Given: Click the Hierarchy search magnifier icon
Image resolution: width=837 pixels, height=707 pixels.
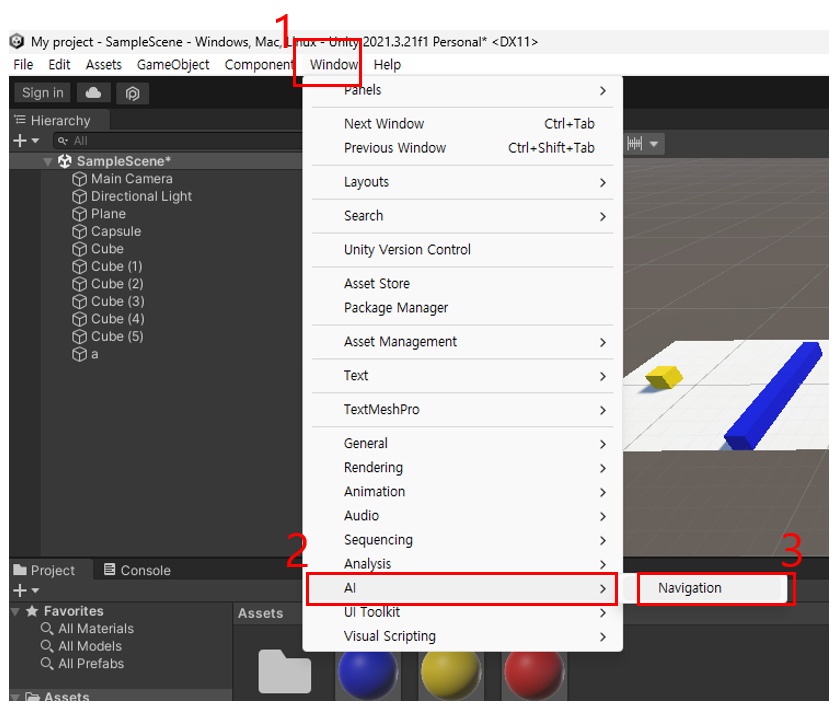Looking at the screenshot, I should point(63,141).
